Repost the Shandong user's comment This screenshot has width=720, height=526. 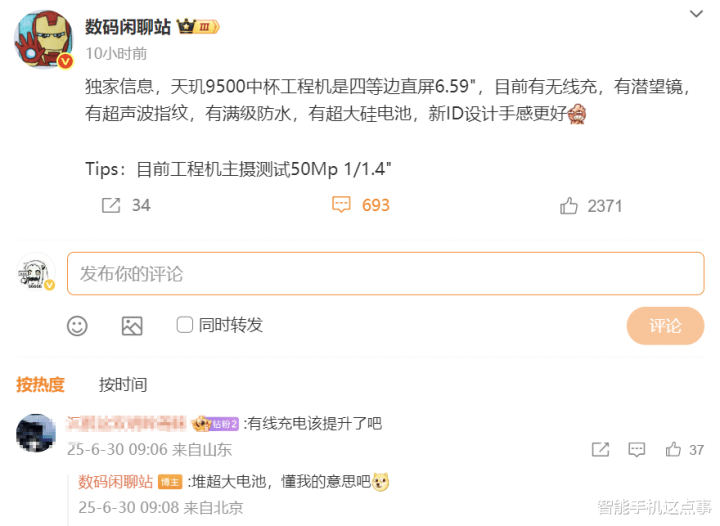(x=600, y=449)
